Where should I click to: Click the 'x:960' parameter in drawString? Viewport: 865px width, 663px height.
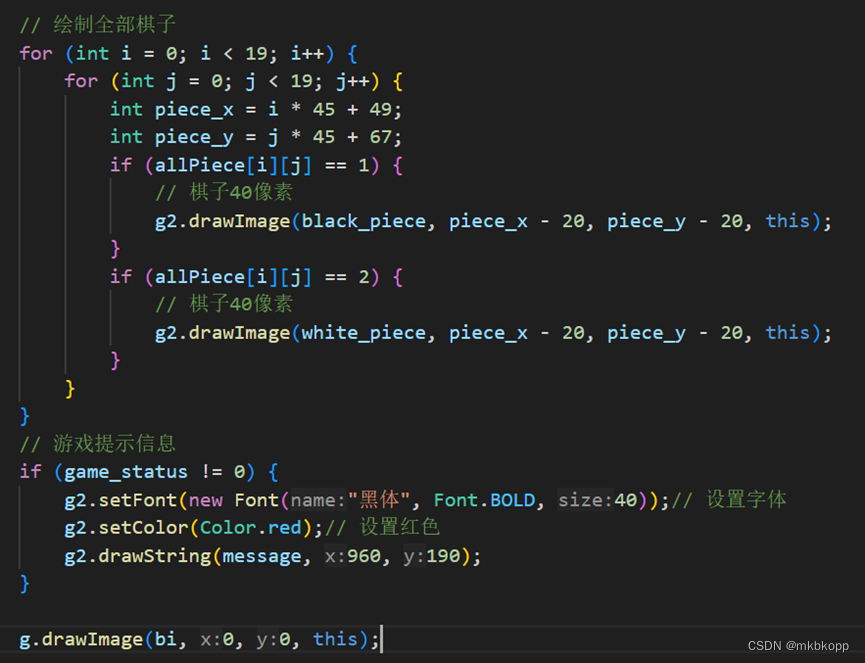pos(353,556)
